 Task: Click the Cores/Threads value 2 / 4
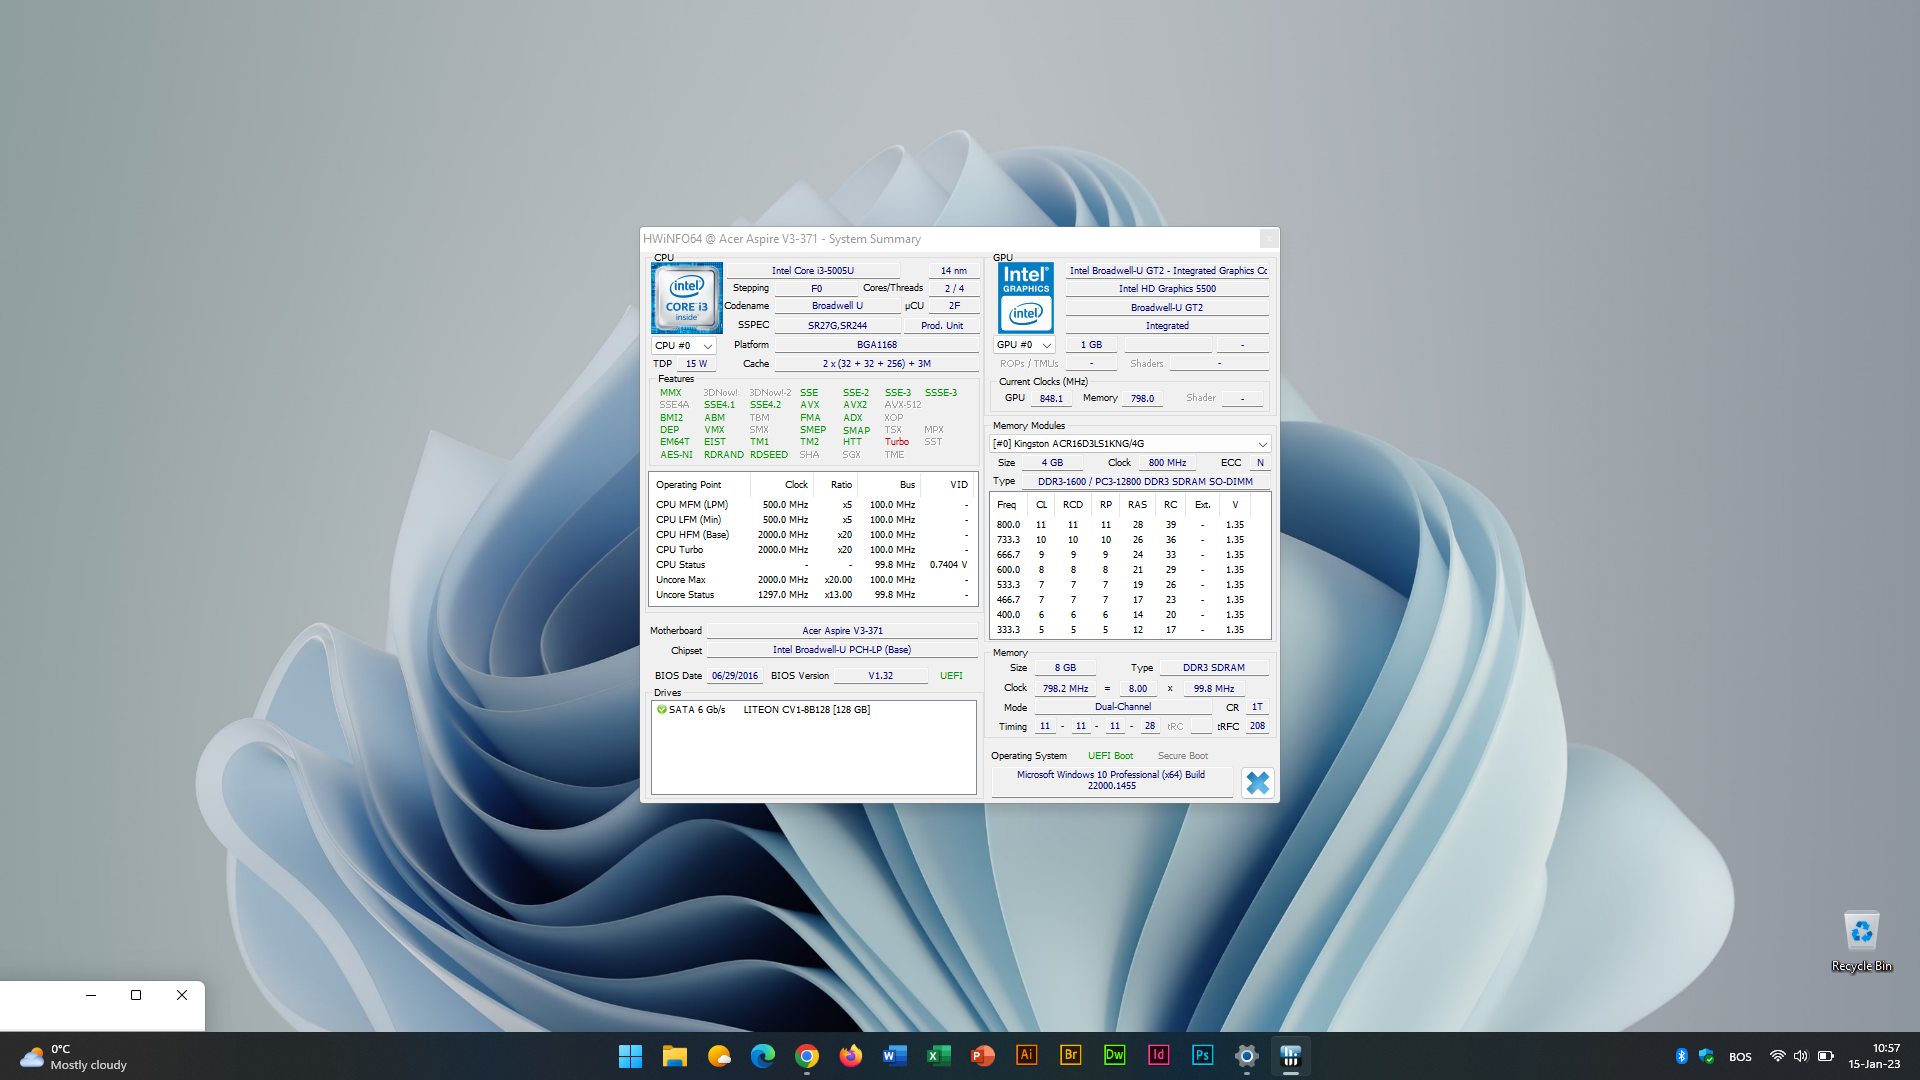point(954,288)
